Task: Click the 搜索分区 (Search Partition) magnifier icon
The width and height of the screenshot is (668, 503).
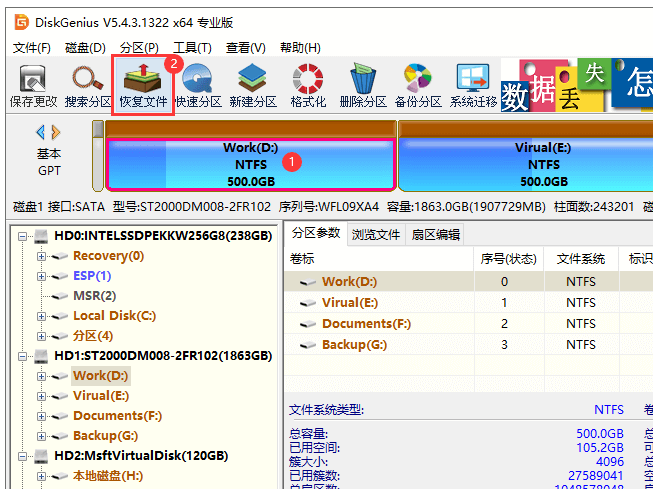Action: 88,83
